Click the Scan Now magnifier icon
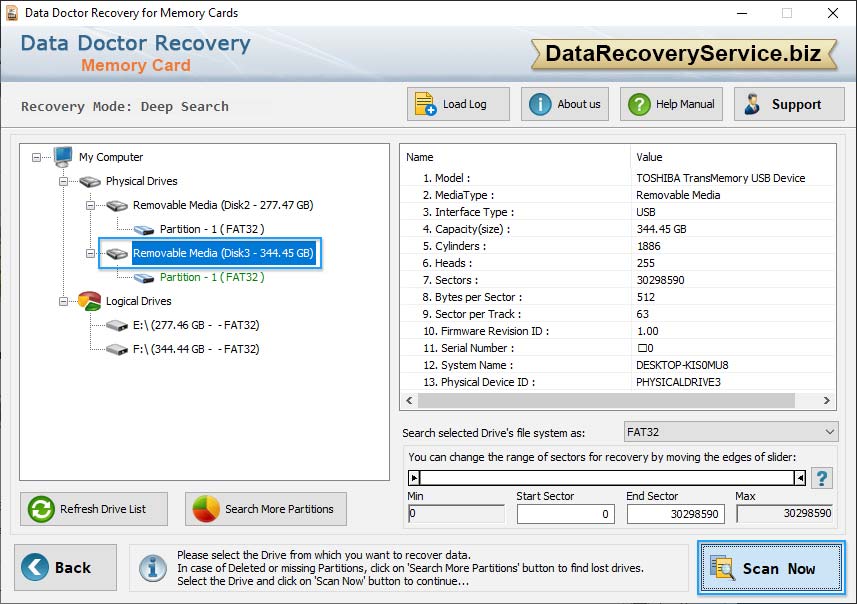The image size is (857, 604). pos(722,567)
